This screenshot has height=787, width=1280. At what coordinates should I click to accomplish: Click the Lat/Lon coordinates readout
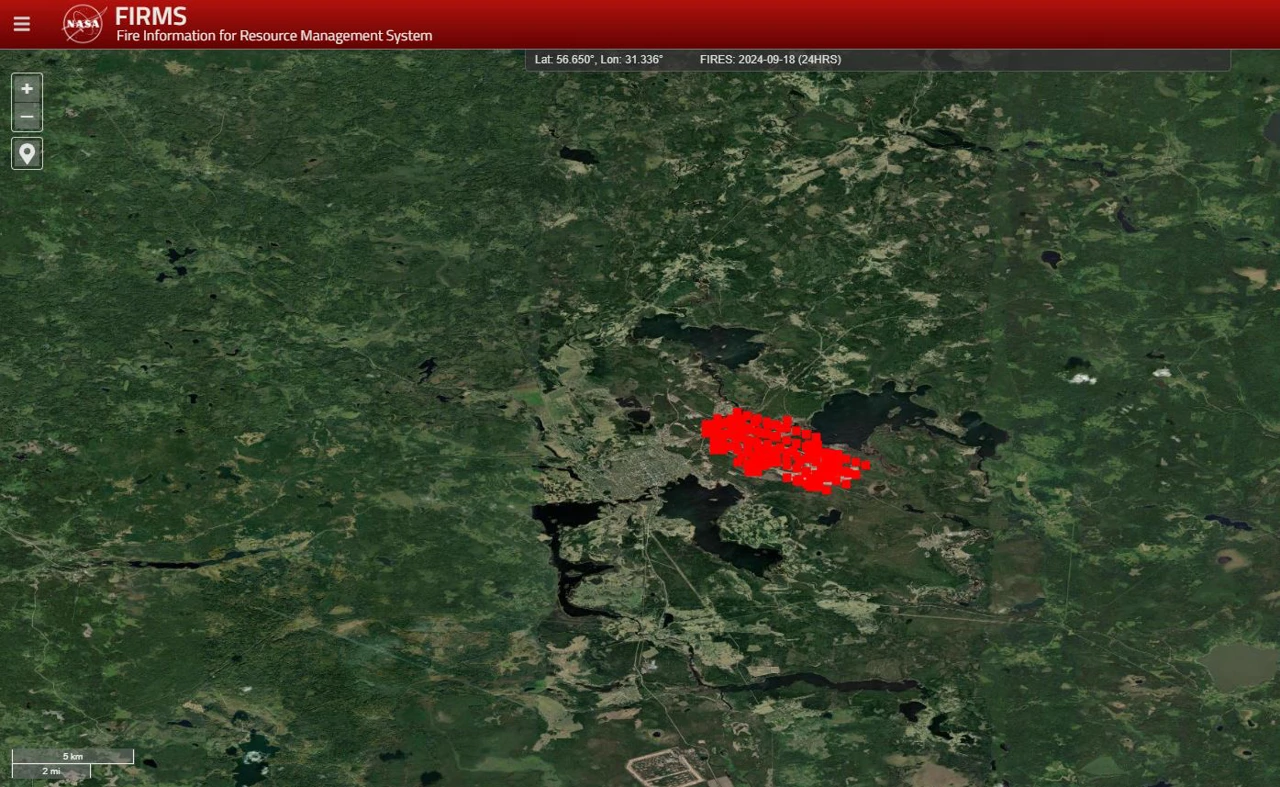tap(598, 60)
